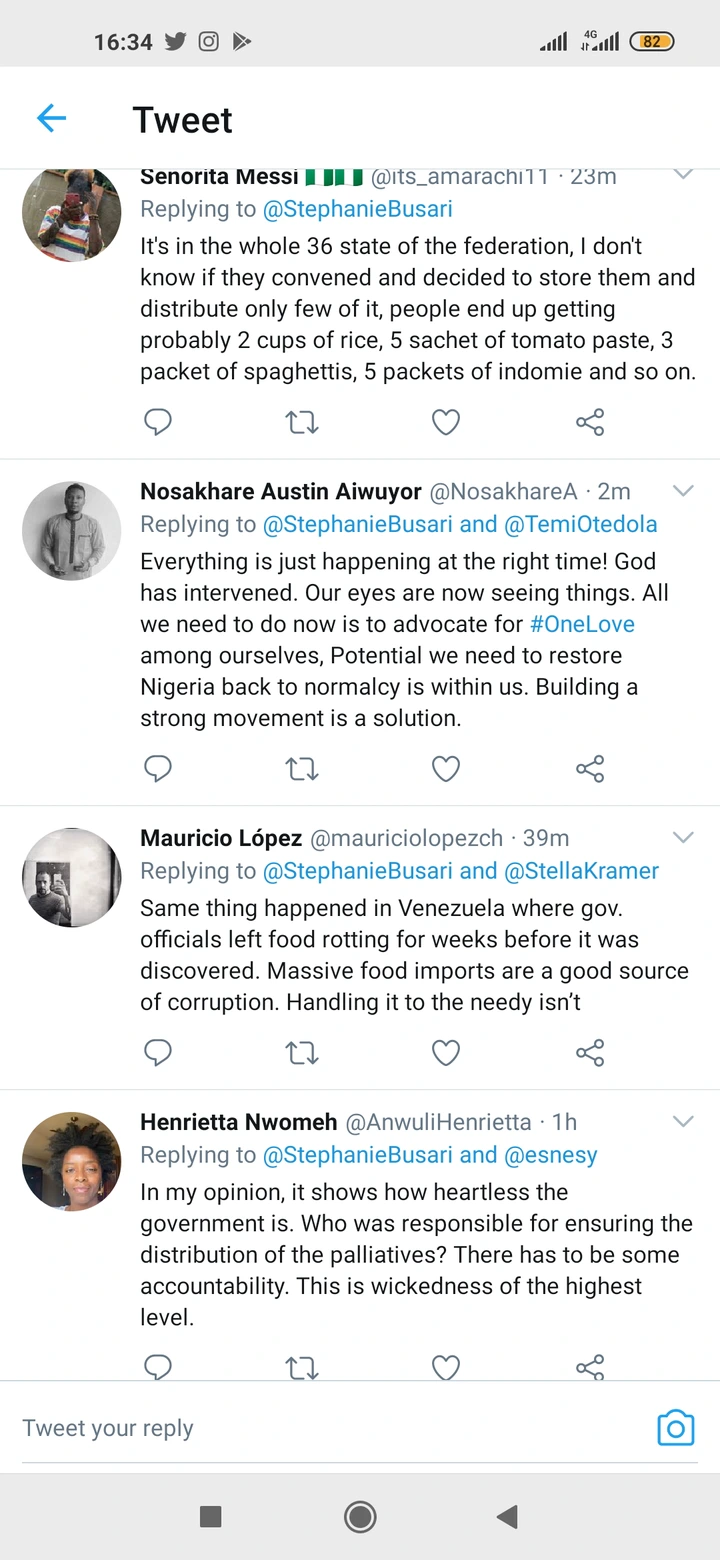Screen dimensions: 720x1560
Task: Share Senorita Messi's tweet
Action: tap(590, 422)
